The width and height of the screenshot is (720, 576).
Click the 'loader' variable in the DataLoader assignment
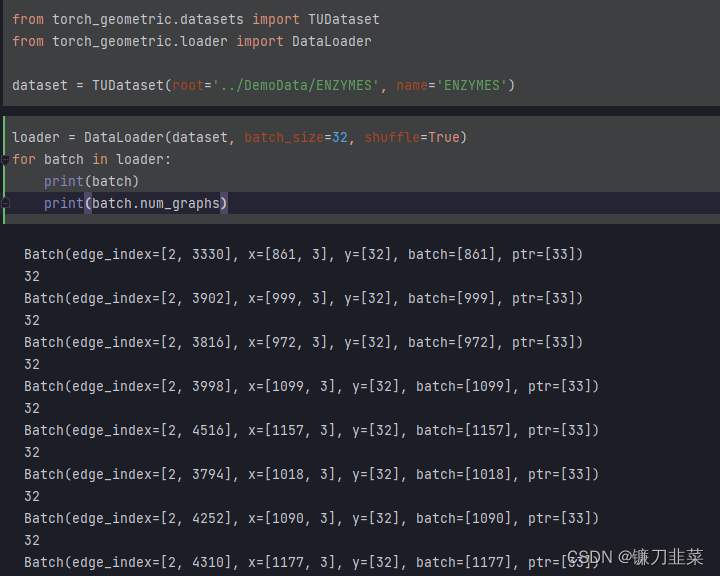tap(36, 137)
